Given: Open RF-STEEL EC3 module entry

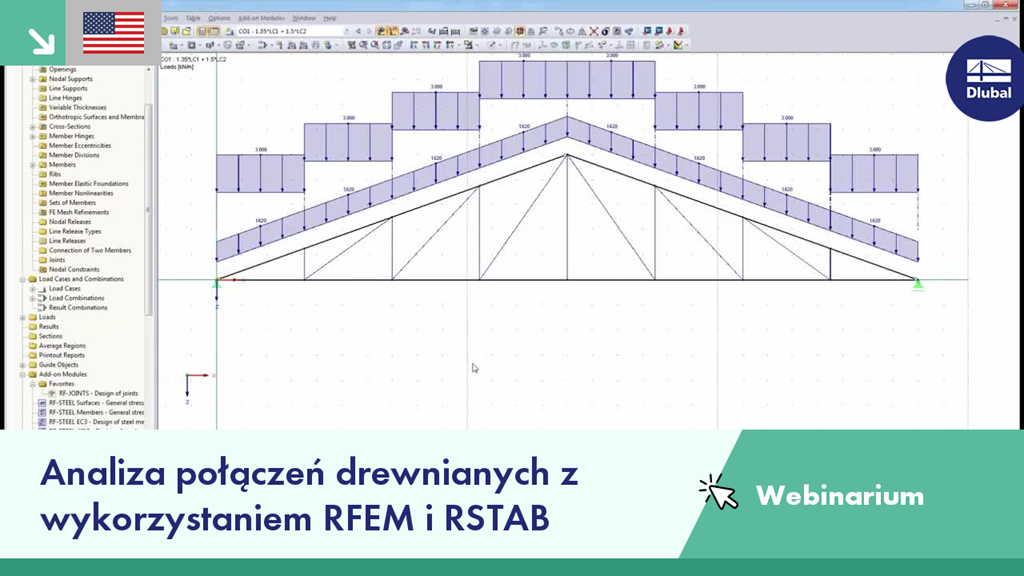Looking at the screenshot, I should click(x=96, y=423).
